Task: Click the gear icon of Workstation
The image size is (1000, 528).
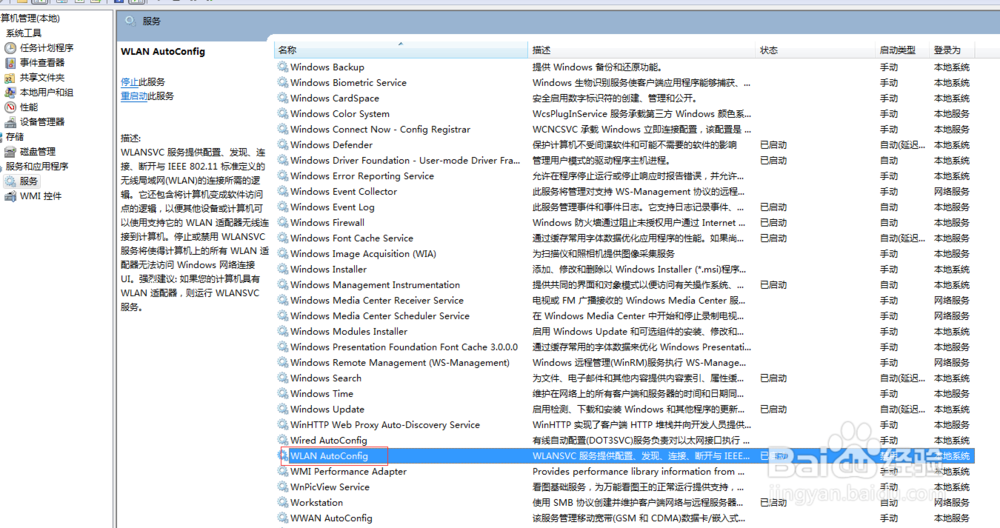Action: pos(283,502)
